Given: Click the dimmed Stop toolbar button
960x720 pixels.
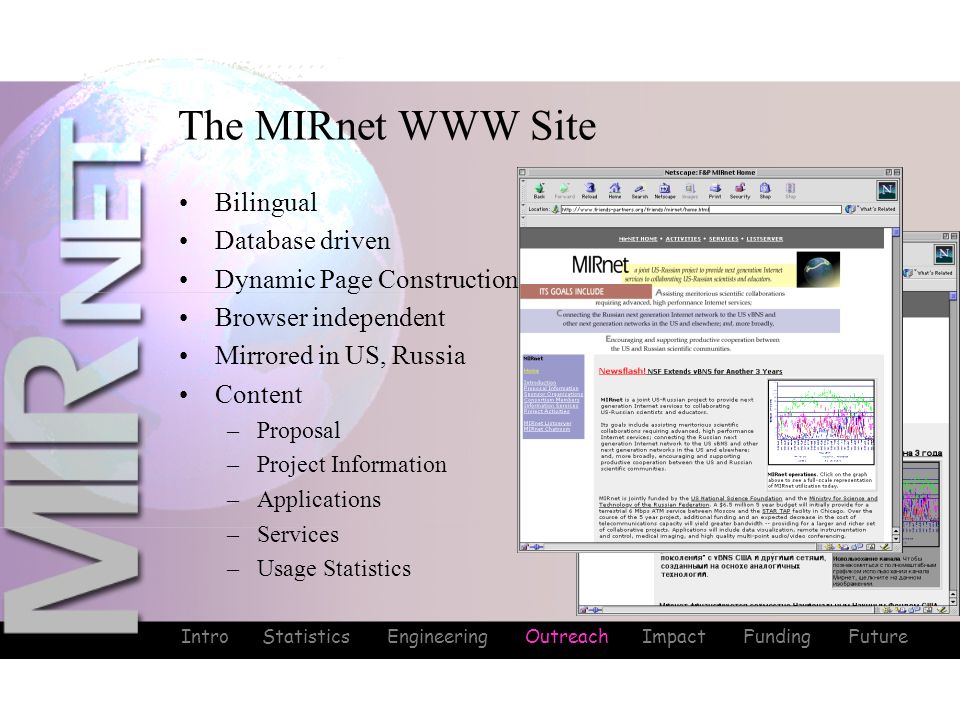Looking at the screenshot, I should click(x=790, y=190).
